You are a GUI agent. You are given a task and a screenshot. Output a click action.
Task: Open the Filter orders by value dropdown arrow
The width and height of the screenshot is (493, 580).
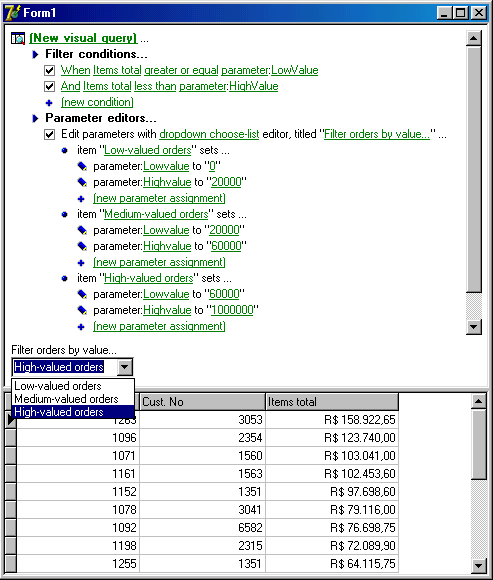coord(125,367)
